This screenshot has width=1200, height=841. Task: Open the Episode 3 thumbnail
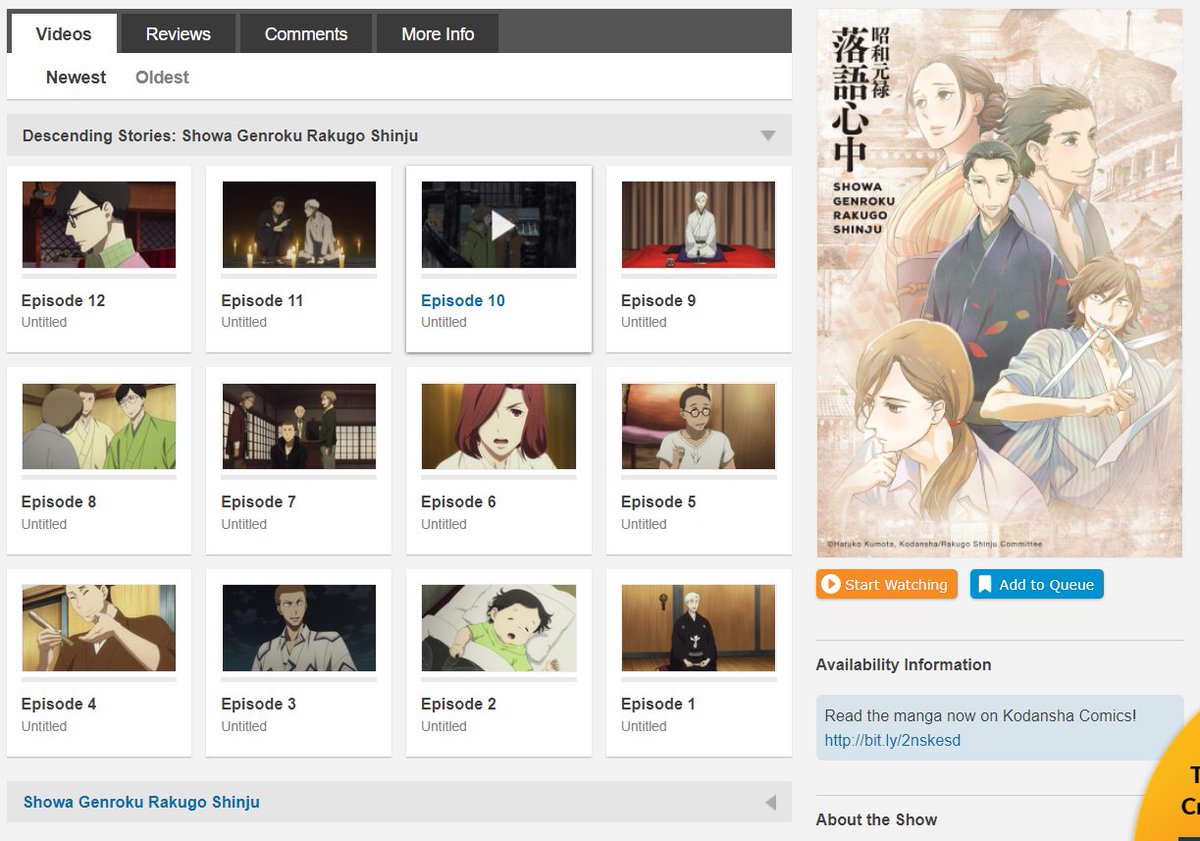[x=299, y=628]
